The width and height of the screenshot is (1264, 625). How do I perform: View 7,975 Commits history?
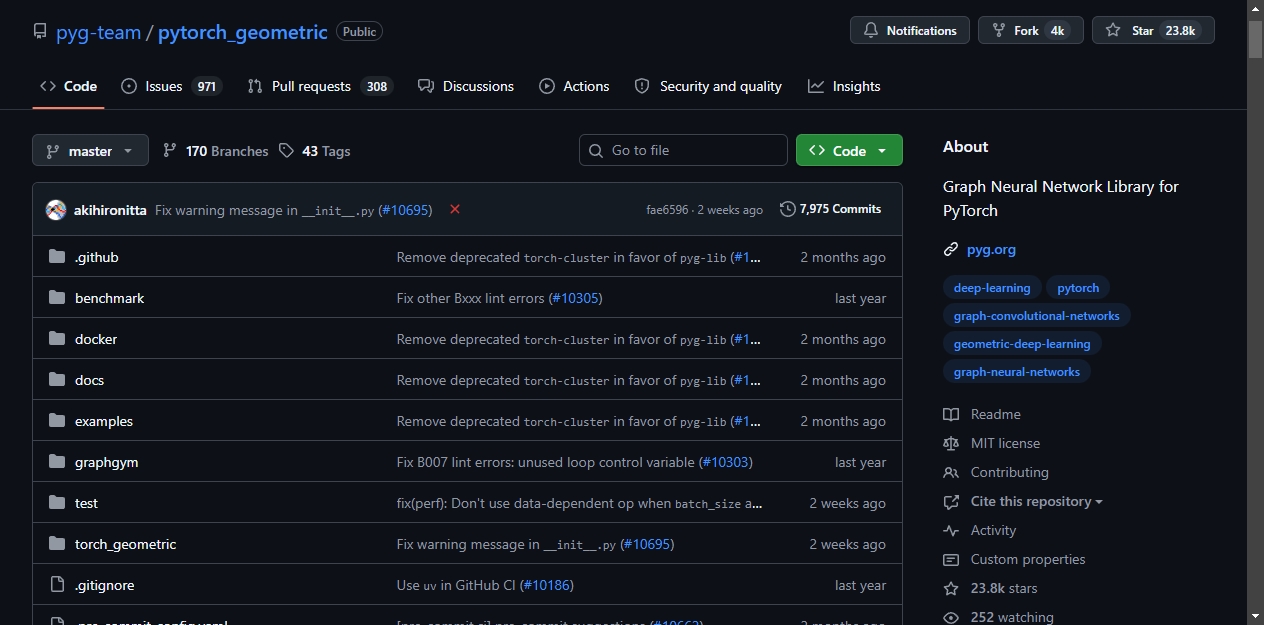point(831,209)
